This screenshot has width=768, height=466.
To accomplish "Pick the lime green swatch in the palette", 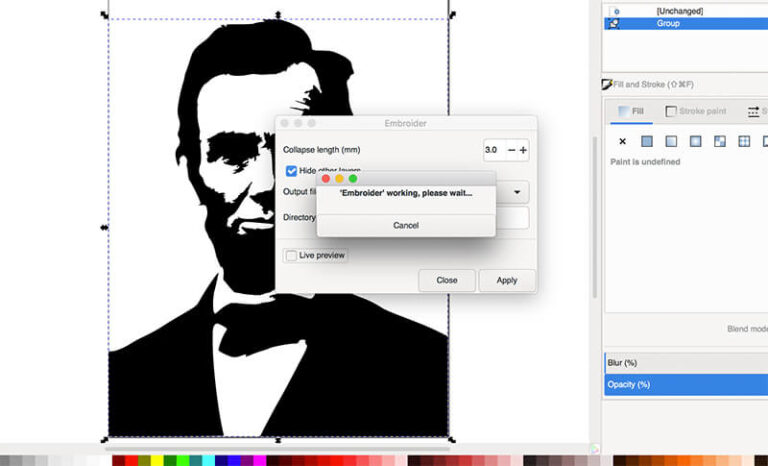I will pos(183,461).
